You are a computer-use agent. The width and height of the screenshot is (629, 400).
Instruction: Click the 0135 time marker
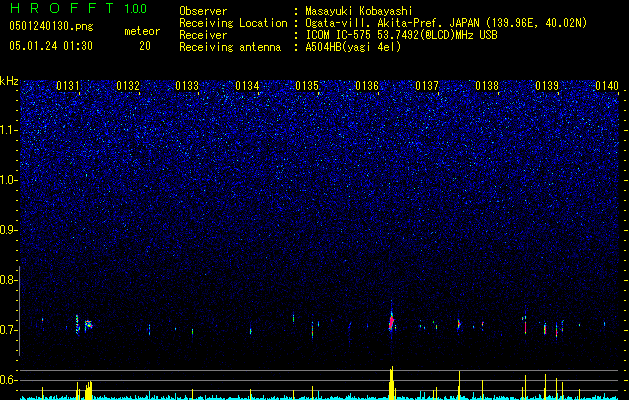point(307,86)
